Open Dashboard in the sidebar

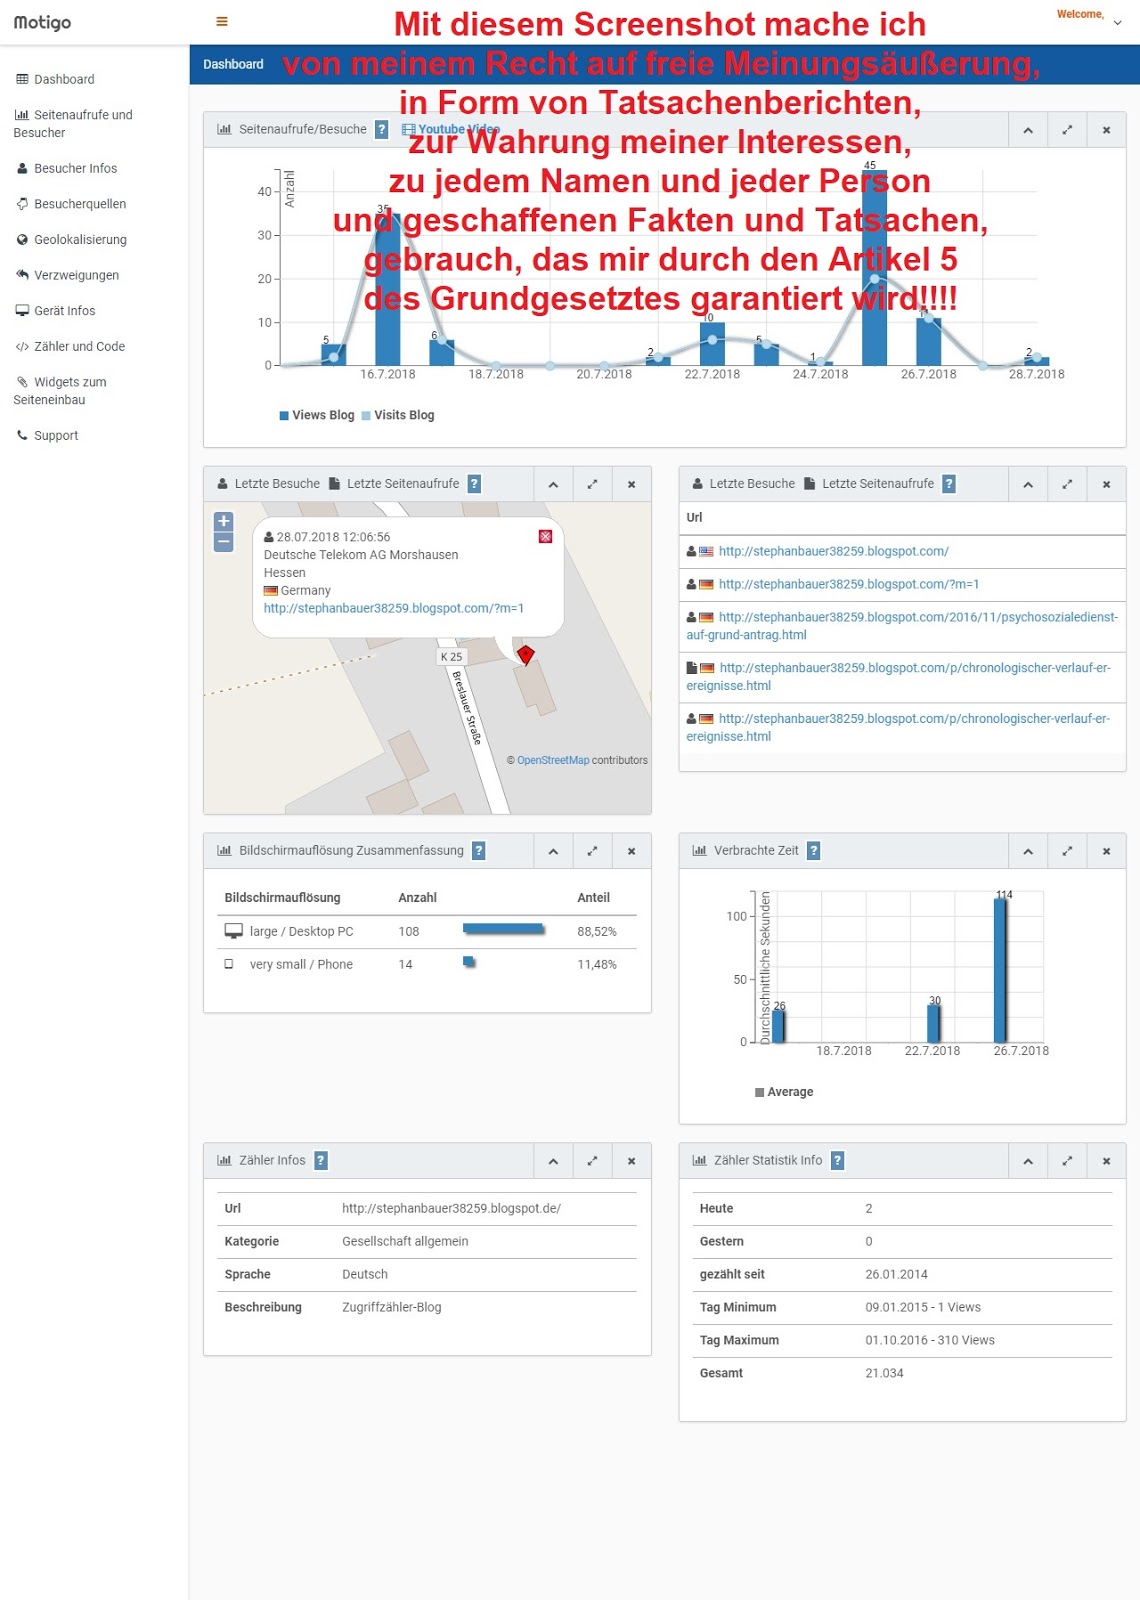point(55,79)
